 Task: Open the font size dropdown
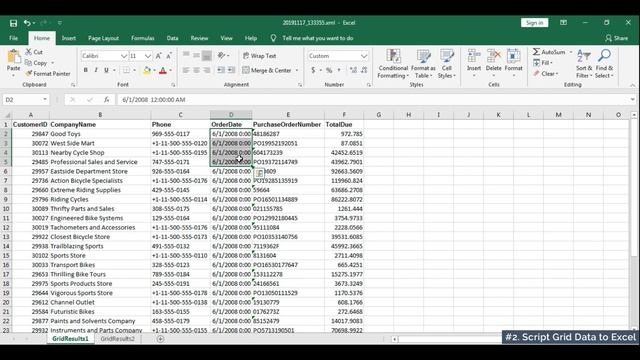pyautogui.click(x=148, y=56)
